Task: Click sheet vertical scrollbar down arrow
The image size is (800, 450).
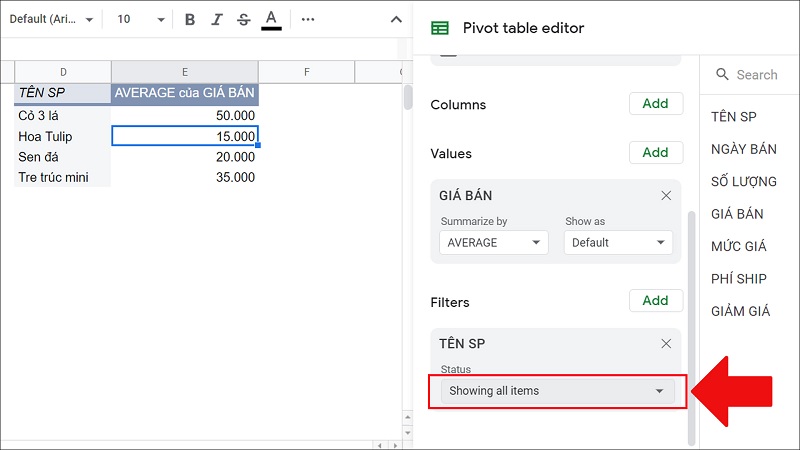Action: (408, 433)
